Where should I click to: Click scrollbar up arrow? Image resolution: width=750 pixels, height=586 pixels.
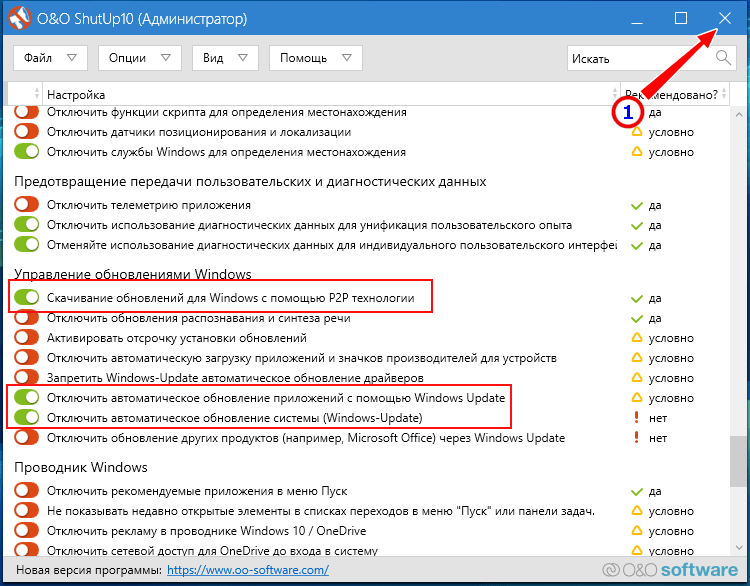739,114
